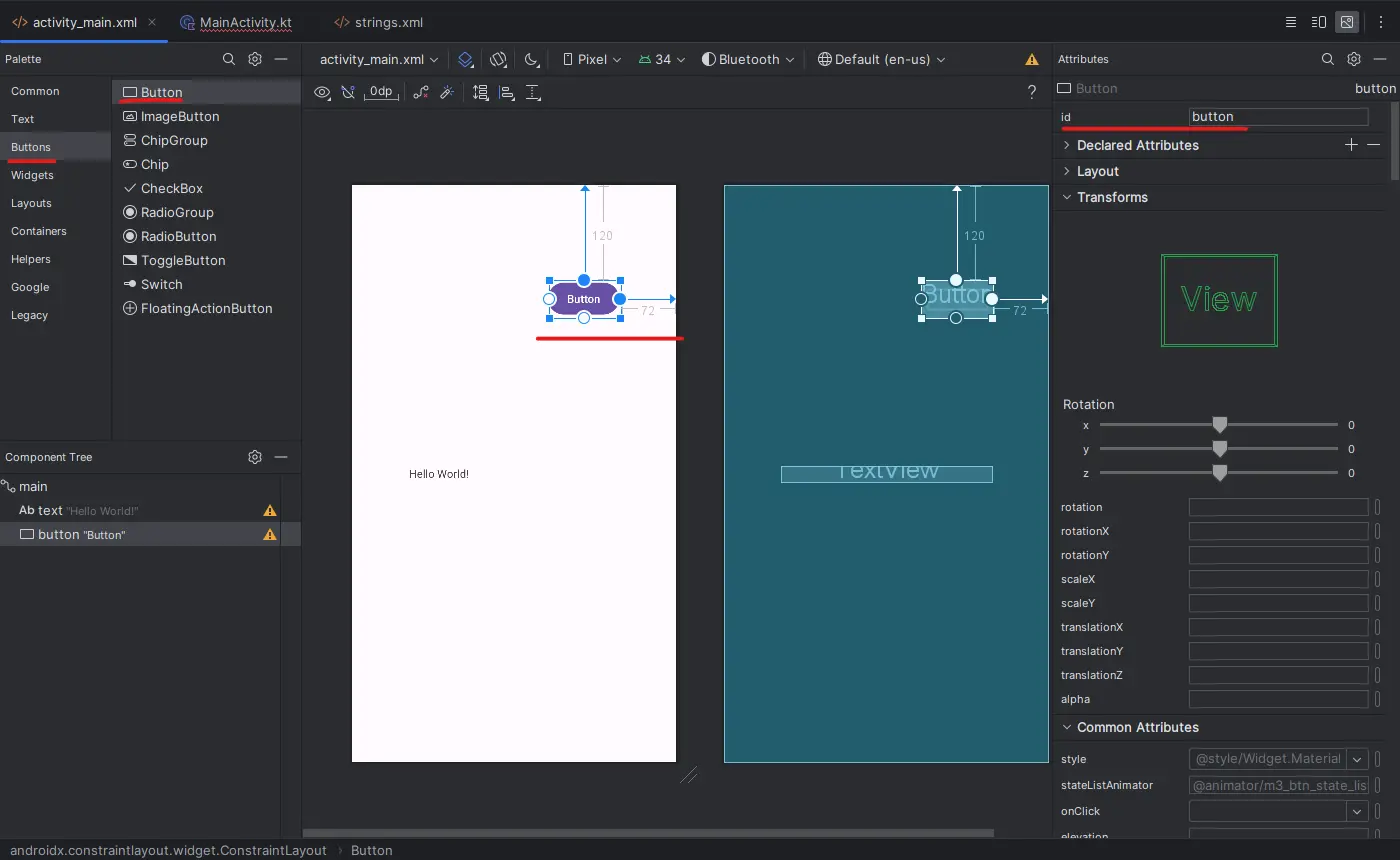Open Attributes panel settings gear

[1354, 59]
